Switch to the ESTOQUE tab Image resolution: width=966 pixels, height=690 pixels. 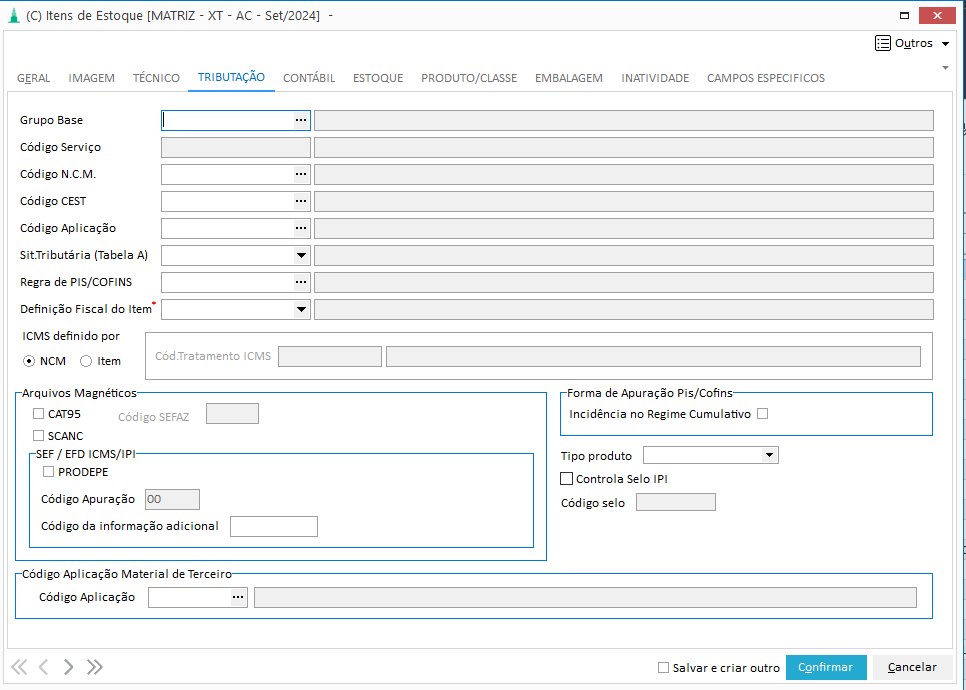tap(378, 78)
